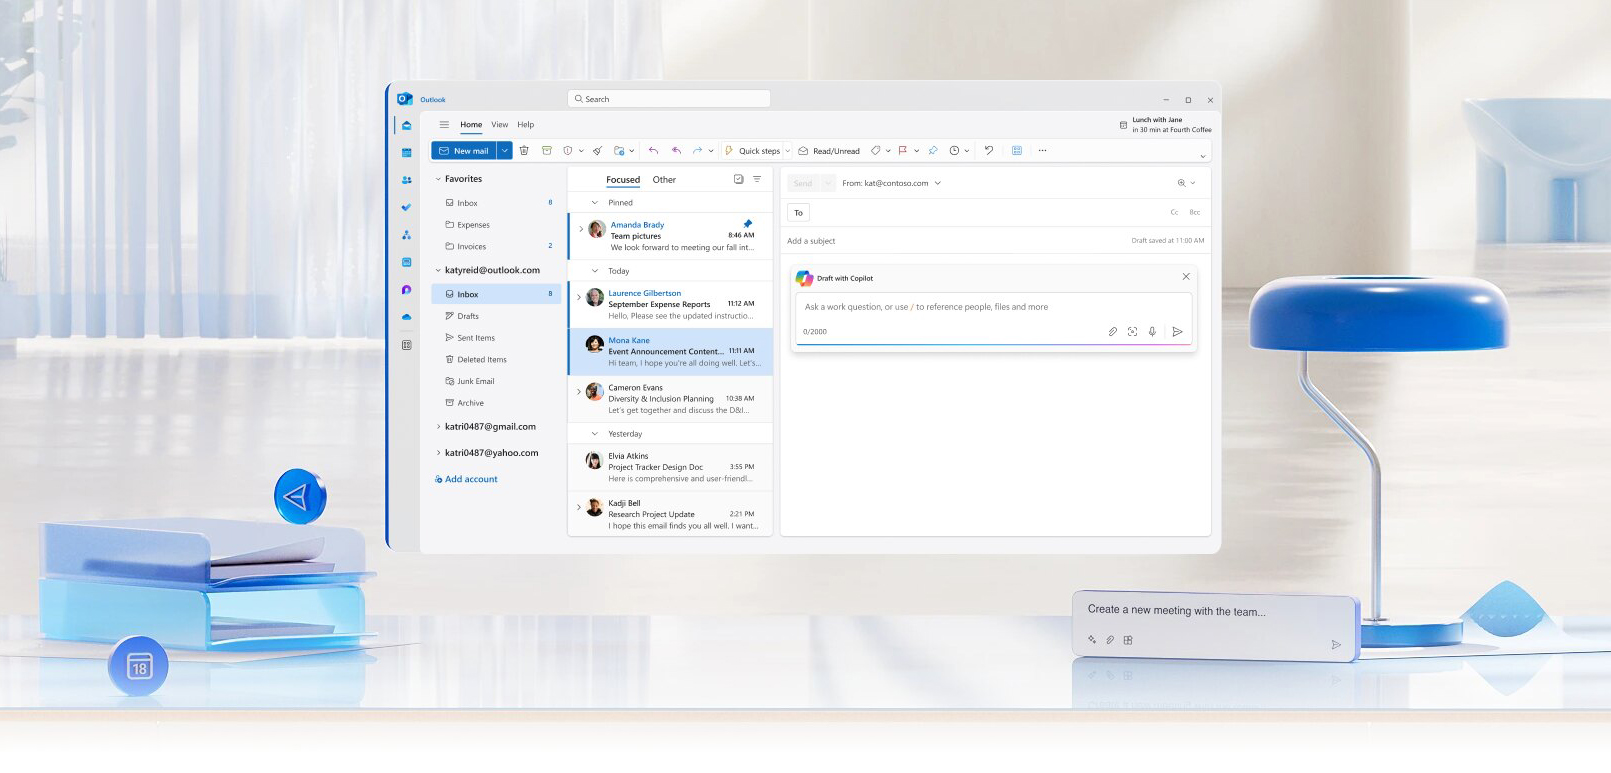Click the Reply arrow icon
The height and width of the screenshot is (773, 1611).
click(653, 151)
